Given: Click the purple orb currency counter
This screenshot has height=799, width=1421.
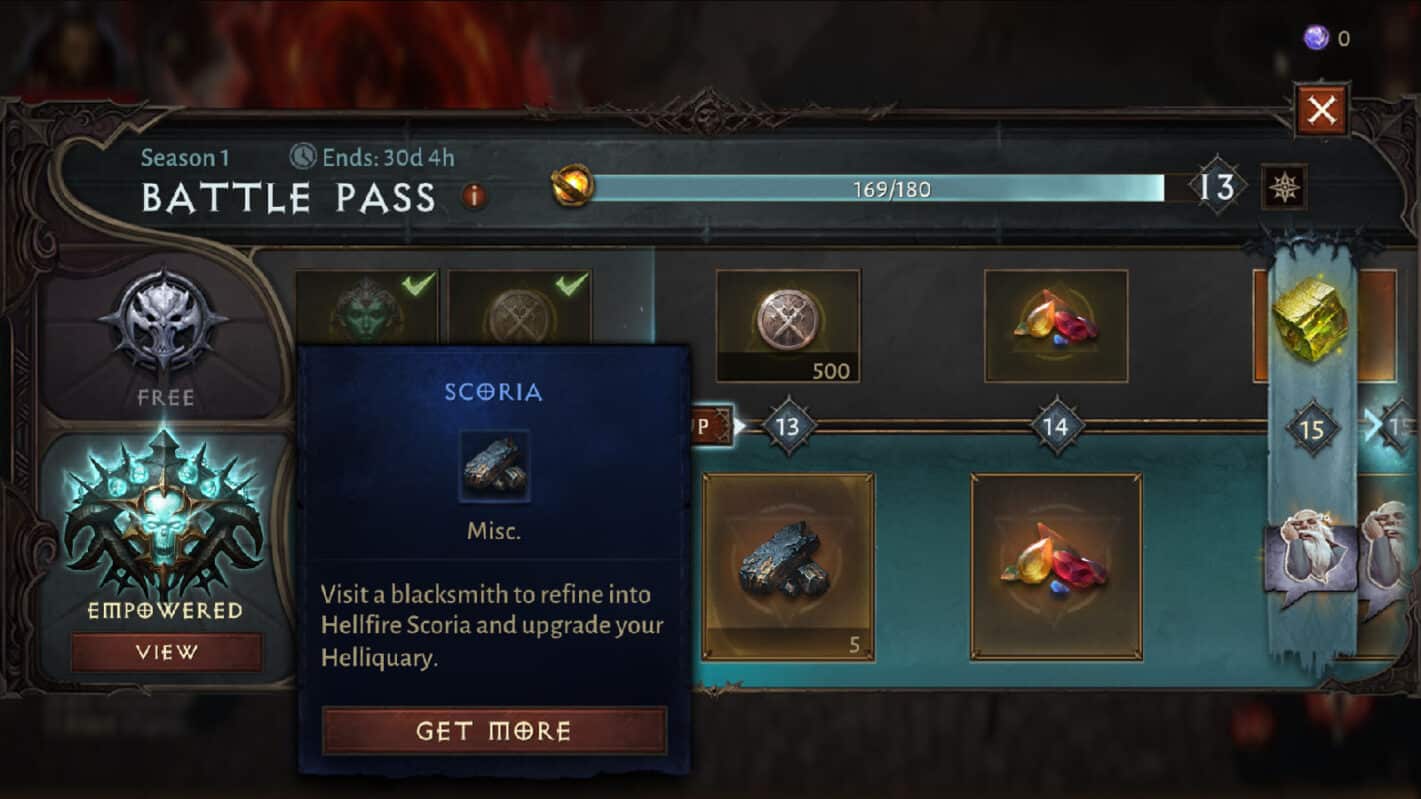Looking at the screenshot, I should pyautogui.click(x=1327, y=39).
